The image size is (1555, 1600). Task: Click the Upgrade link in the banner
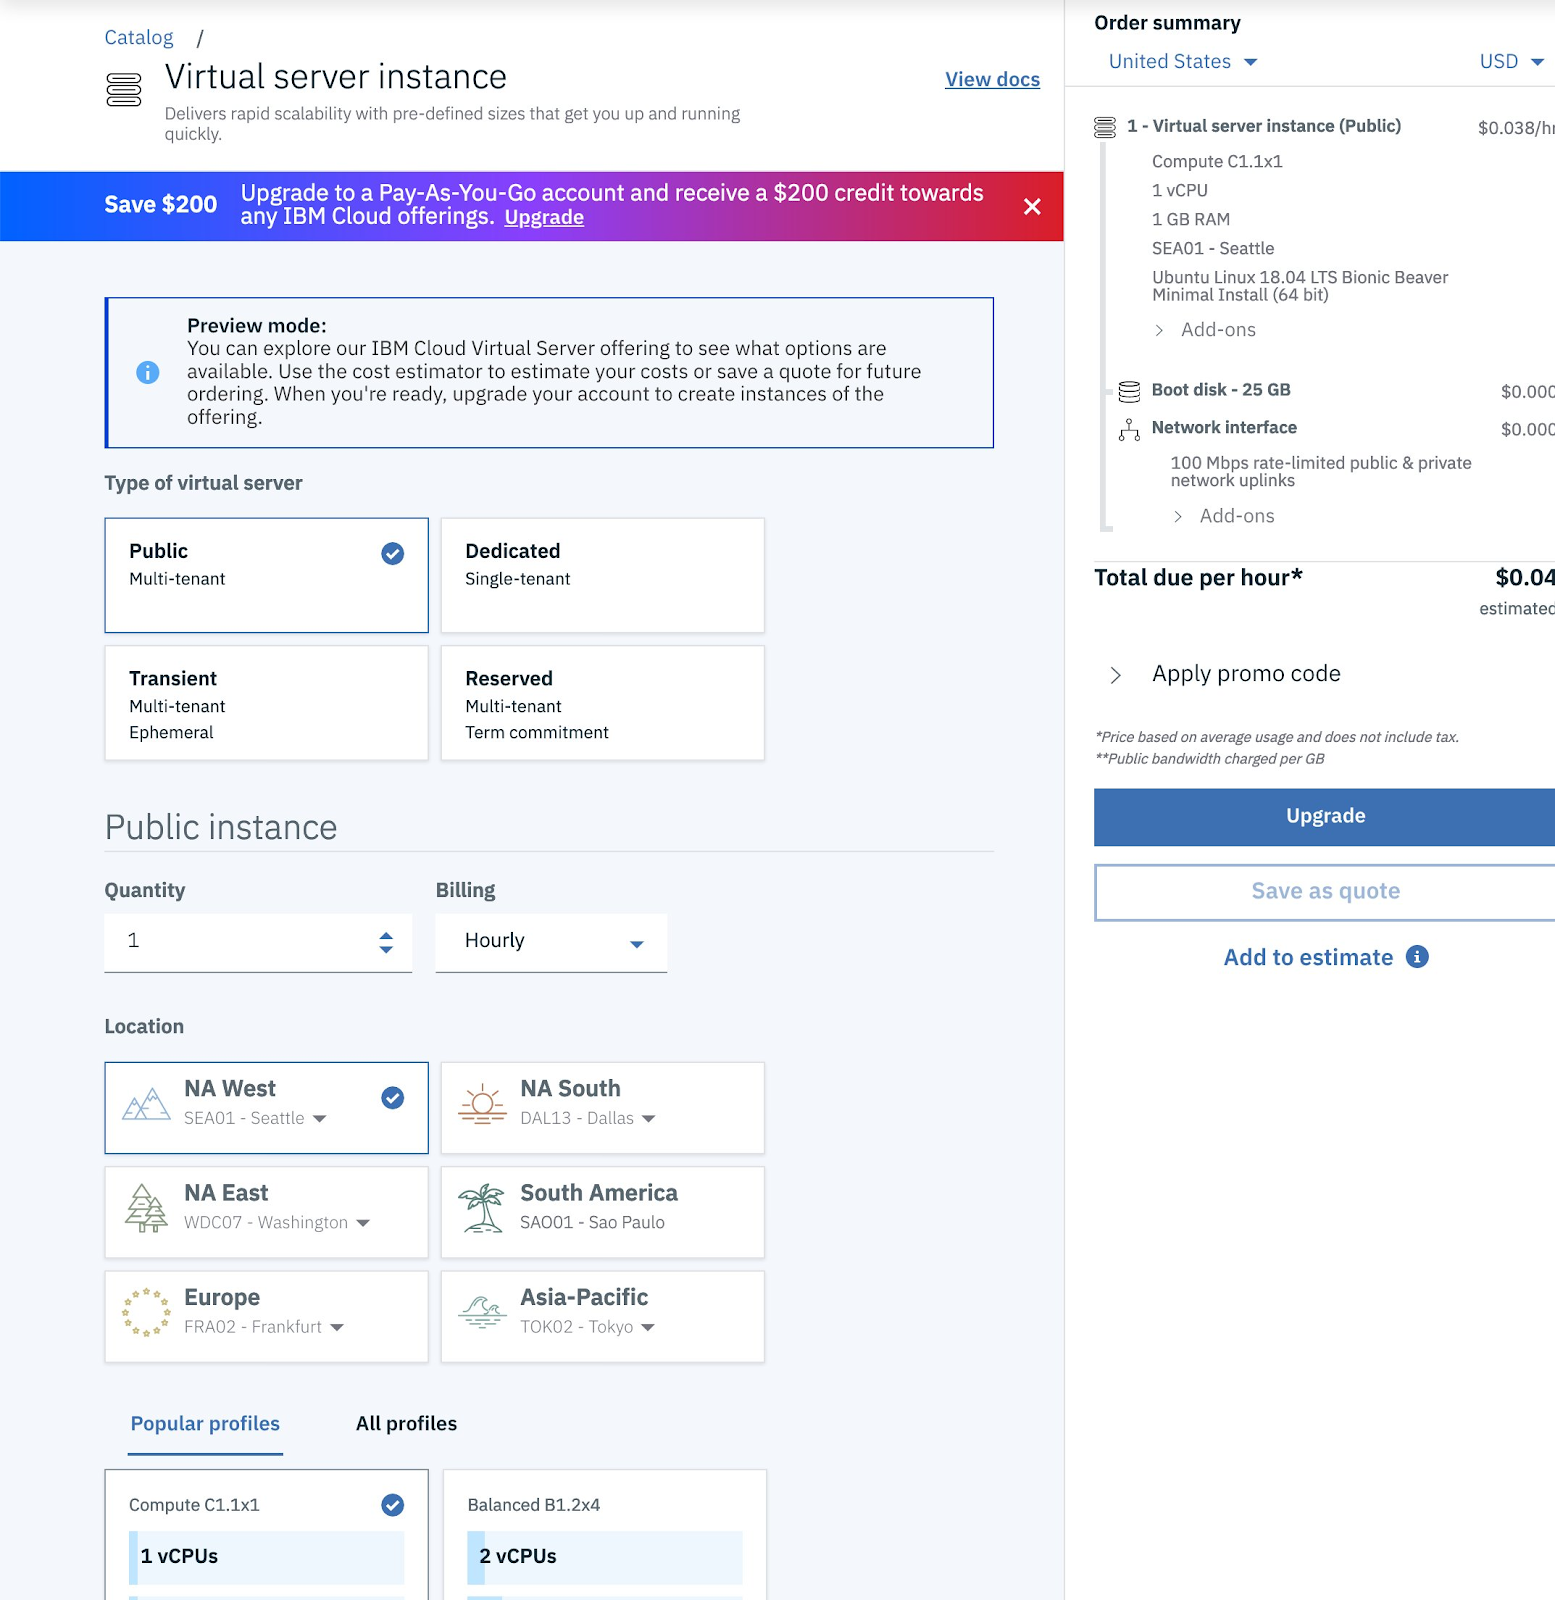point(544,218)
